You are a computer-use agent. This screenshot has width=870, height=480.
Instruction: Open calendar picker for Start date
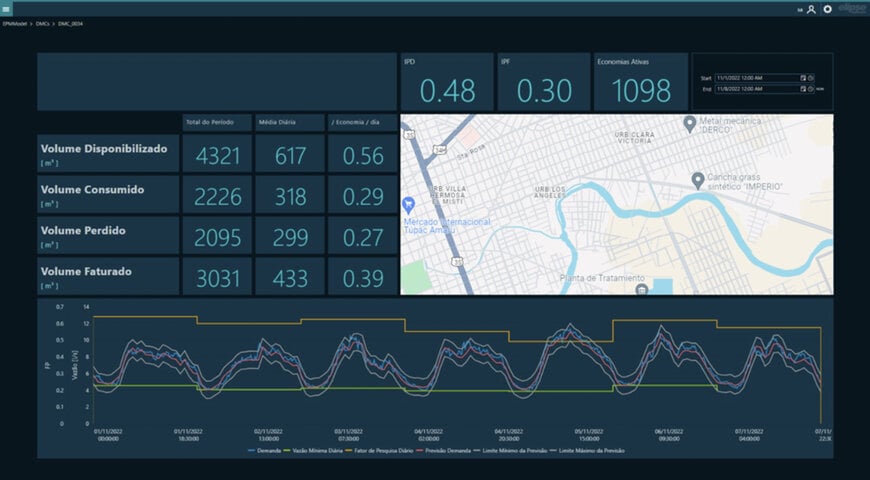[x=802, y=77]
